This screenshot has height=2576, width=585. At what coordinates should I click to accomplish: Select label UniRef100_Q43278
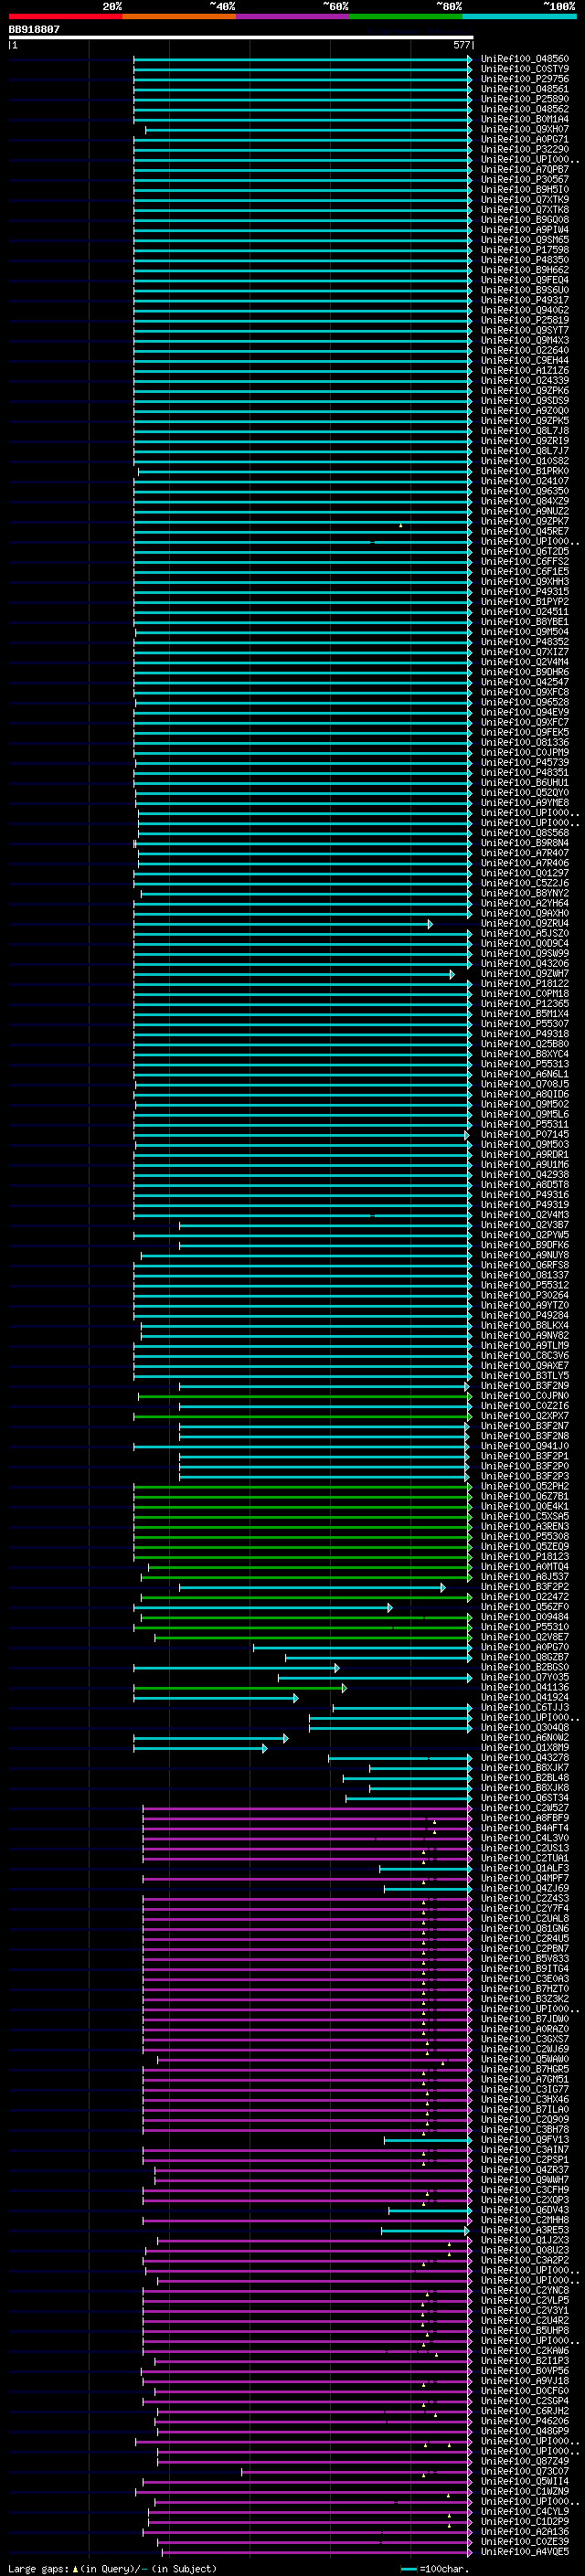(x=525, y=1757)
